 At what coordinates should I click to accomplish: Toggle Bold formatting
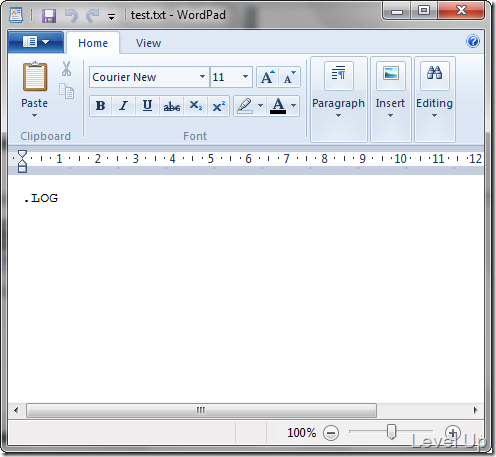coord(101,106)
